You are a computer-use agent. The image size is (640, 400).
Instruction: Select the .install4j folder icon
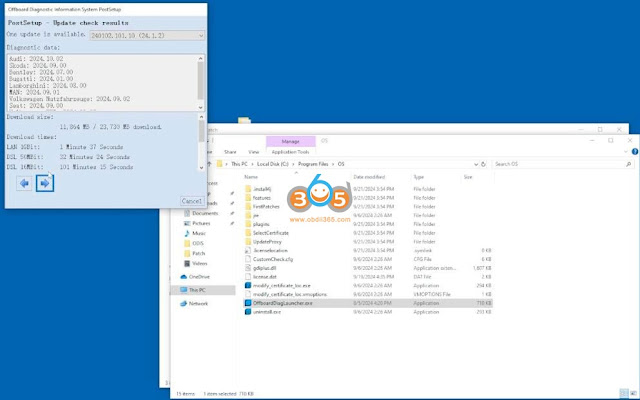click(x=248, y=189)
